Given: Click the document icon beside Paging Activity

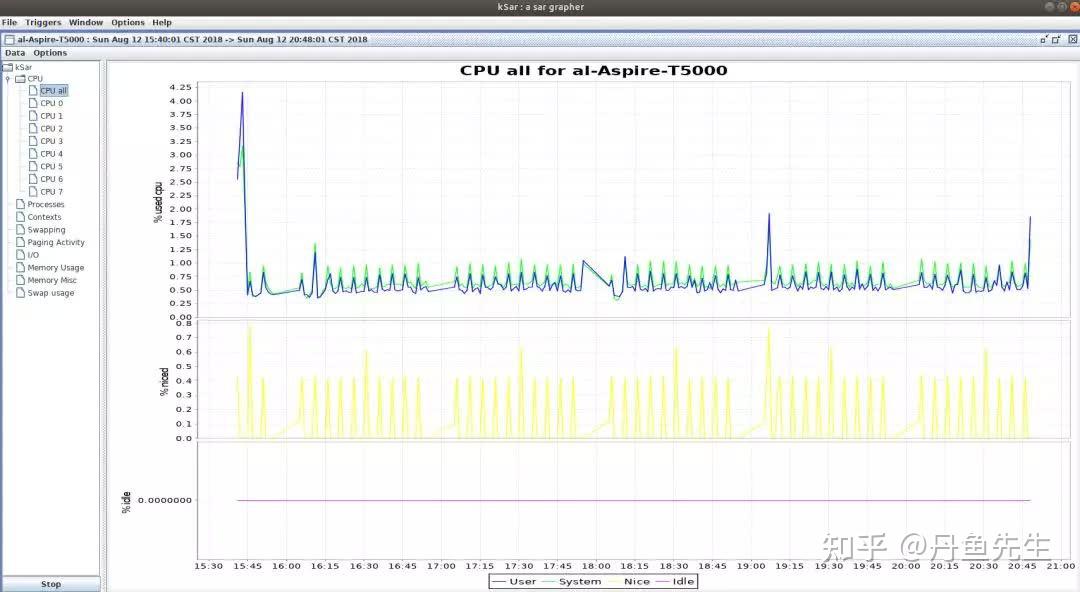Looking at the screenshot, I should tap(21, 243).
